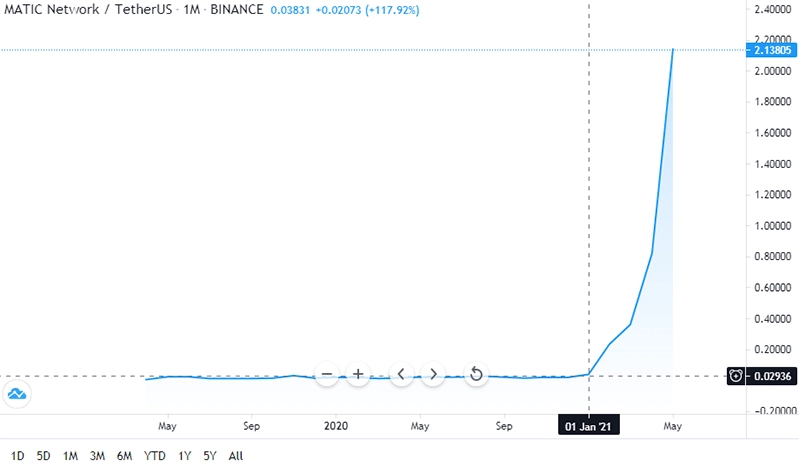Click the 2.13805 current price label
Screen dimensions: 799x467
771,50
